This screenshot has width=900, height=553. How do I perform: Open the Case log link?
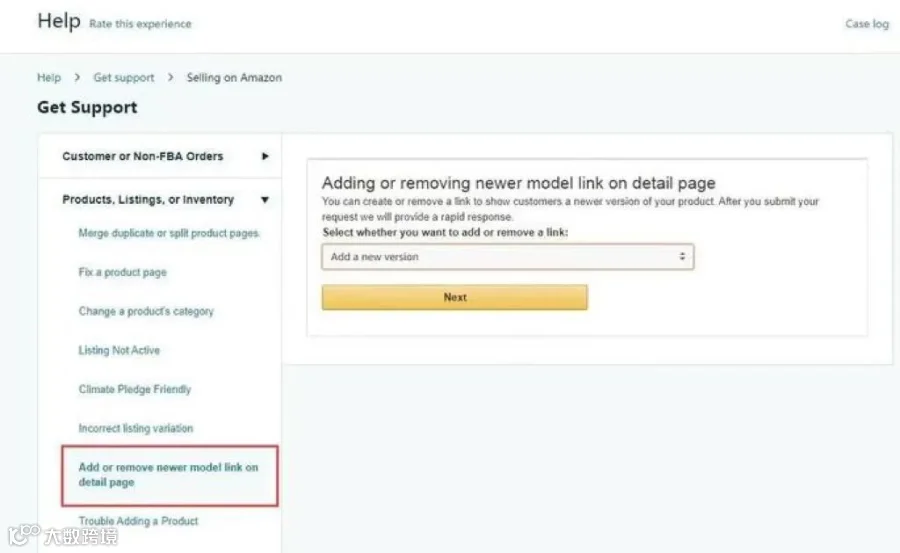coord(867,24)
